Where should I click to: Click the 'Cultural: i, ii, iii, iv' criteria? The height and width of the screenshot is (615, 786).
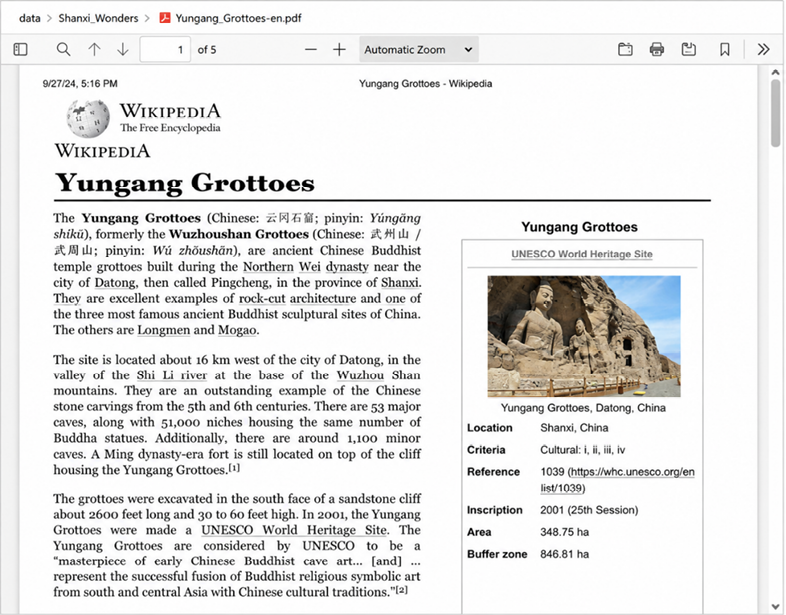coord(582,450)
